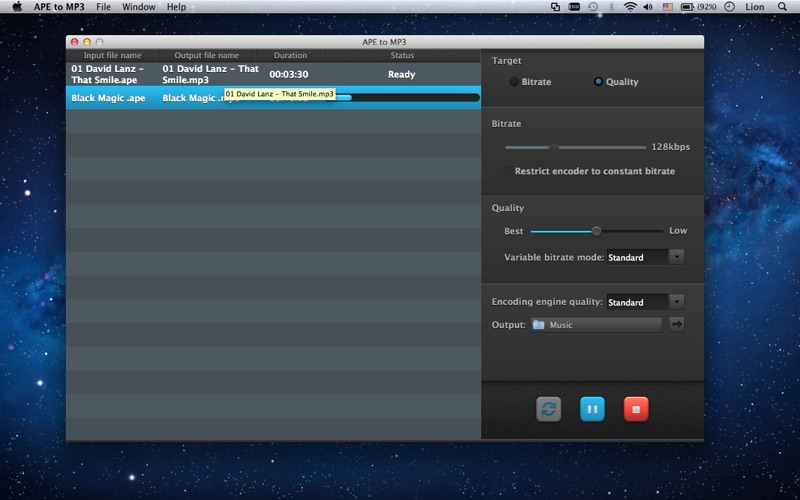Open the File menu
The height and width of the screenshot is (500, 800).
(104, 7)
